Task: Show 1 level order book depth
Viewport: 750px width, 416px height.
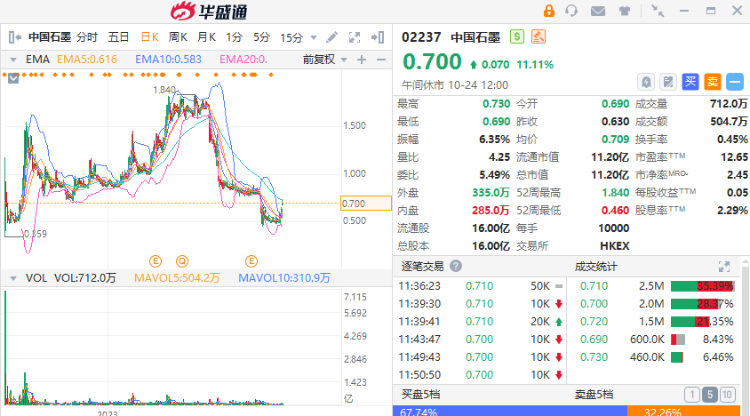Action: point(692,394)
